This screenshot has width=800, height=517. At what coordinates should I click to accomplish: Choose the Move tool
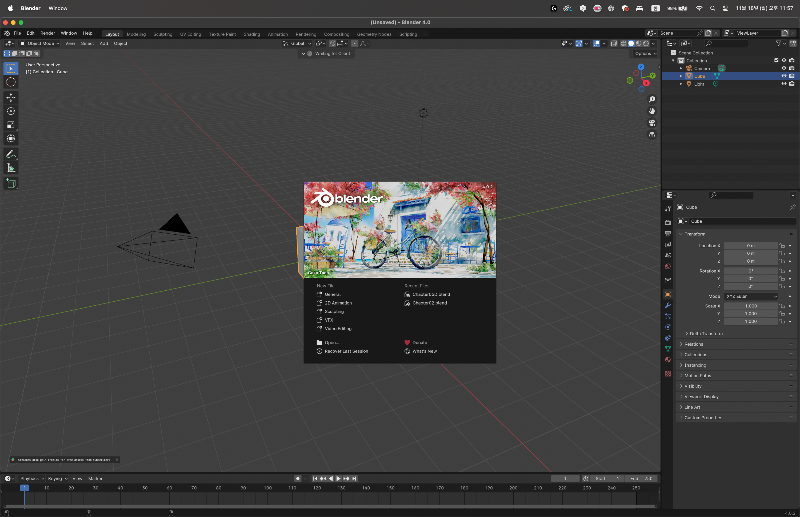pyautogui.click(x=11, y=97)
